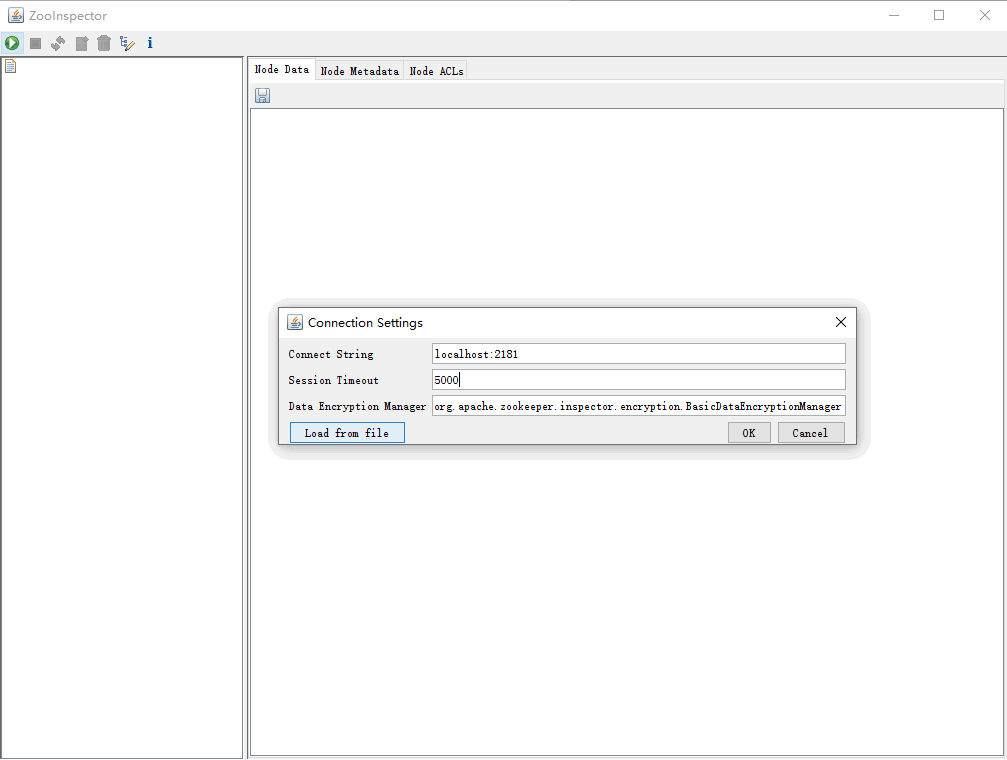
Task: Switch to the Node ACLs tab
Action: (x=437, y=71)
